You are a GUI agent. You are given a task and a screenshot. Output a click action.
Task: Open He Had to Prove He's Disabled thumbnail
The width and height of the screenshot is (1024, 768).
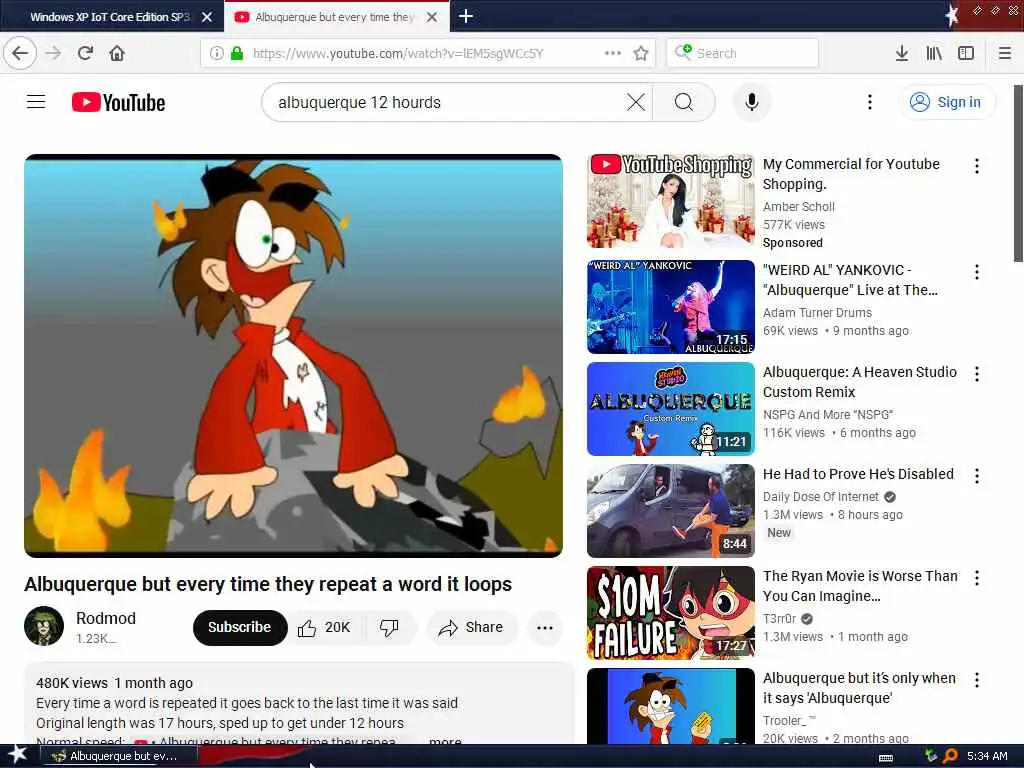(x=671, y=511)
